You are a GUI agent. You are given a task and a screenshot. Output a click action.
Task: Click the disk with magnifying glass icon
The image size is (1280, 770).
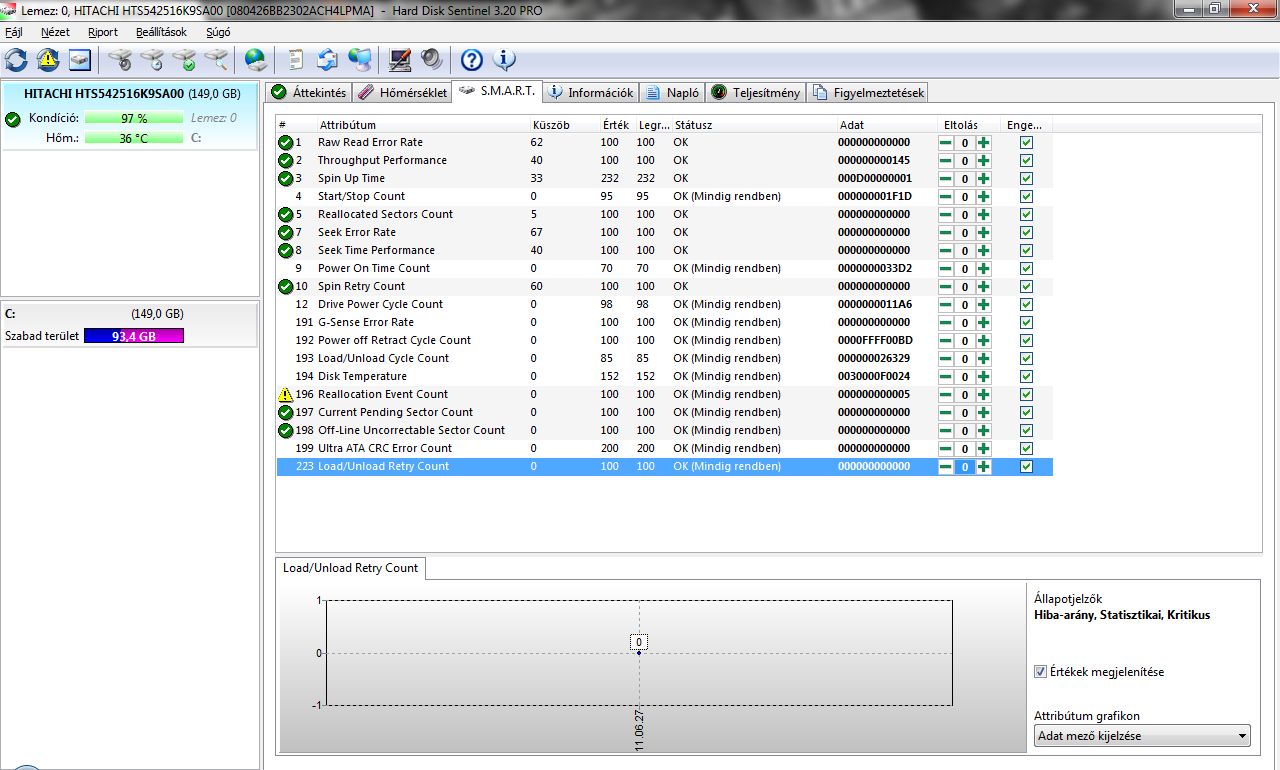click(x=216, y=60)
